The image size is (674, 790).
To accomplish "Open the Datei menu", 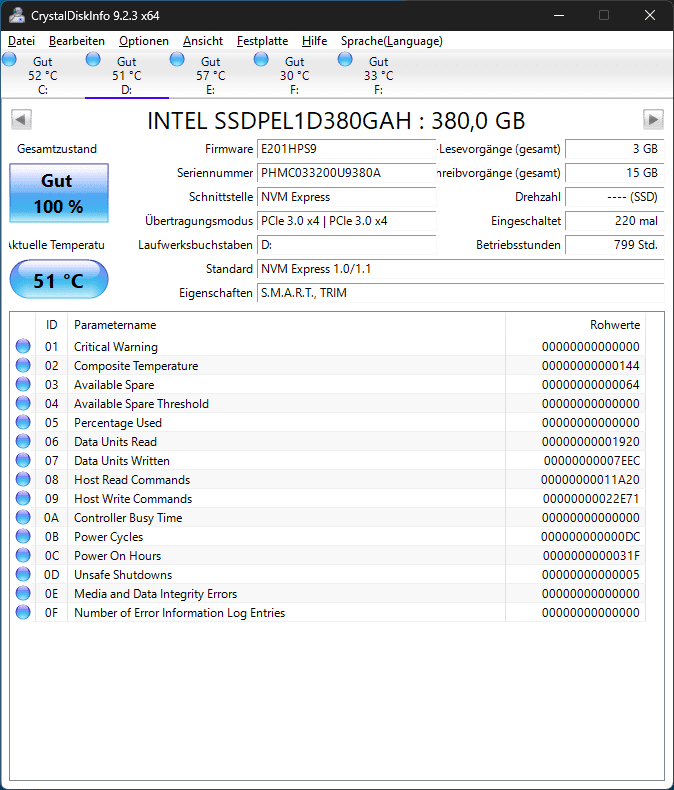I will [x=22, y=41].
